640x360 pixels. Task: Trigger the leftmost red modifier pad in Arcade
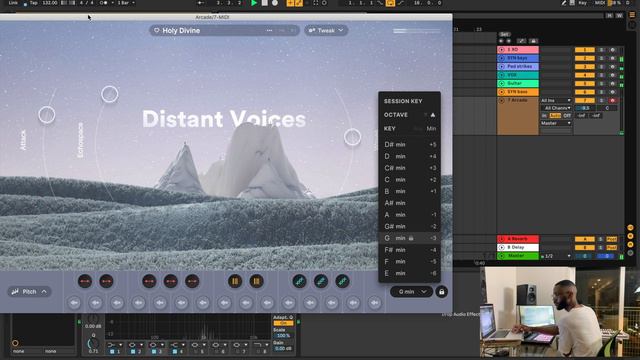coord(85,281)
